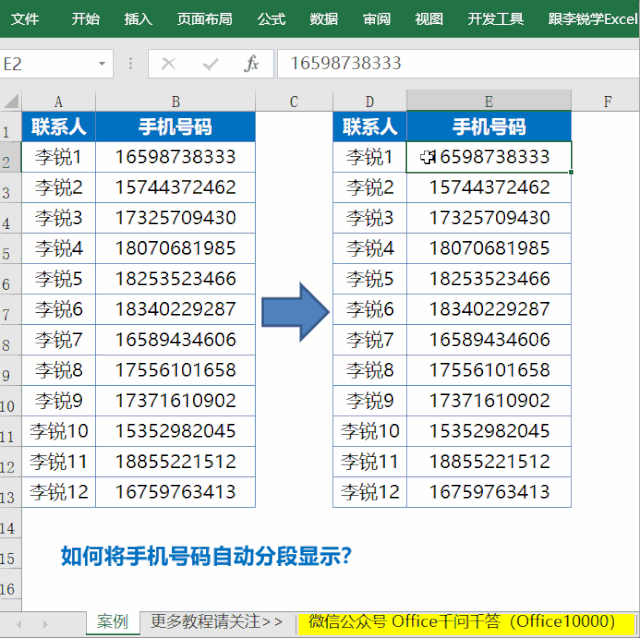Click the Name Box showing E2
Image resolution: width=640 pixels, height=638 pixels.
pyautogui.click(x=48, y=64)
